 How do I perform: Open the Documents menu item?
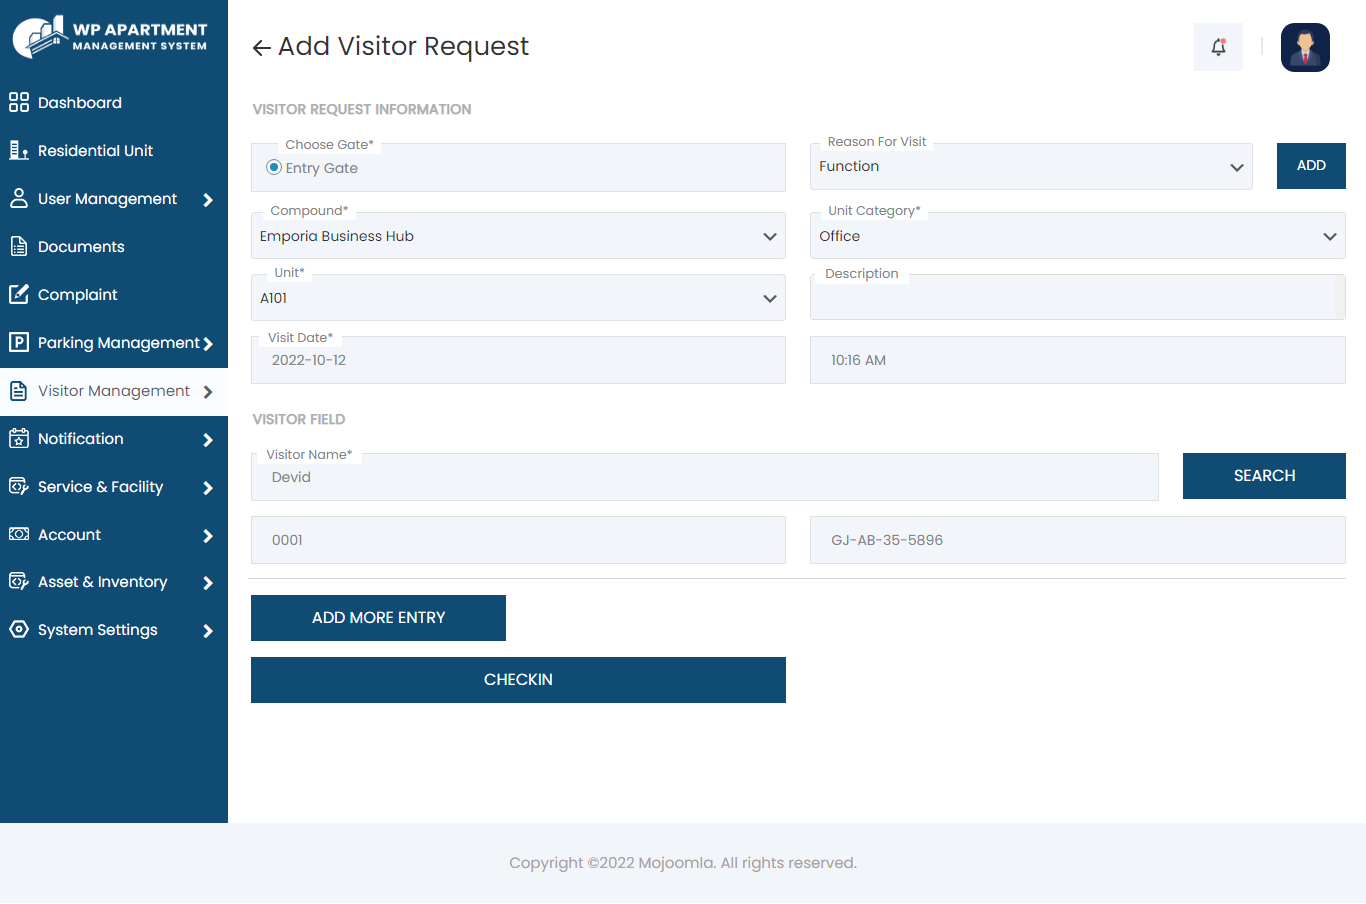[114, 246]
